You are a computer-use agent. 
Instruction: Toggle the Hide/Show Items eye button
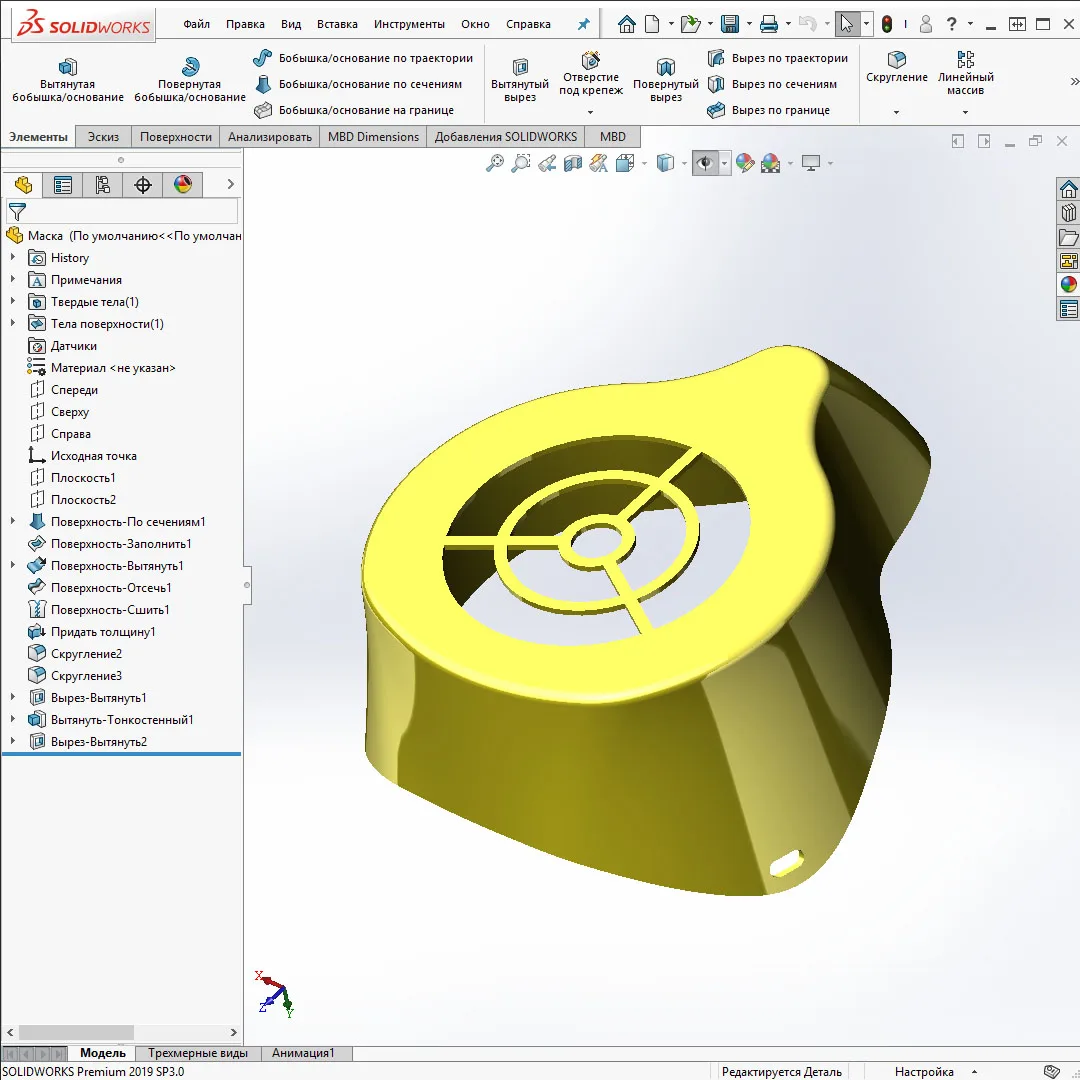pyautogui.click(x=706, y=163)
